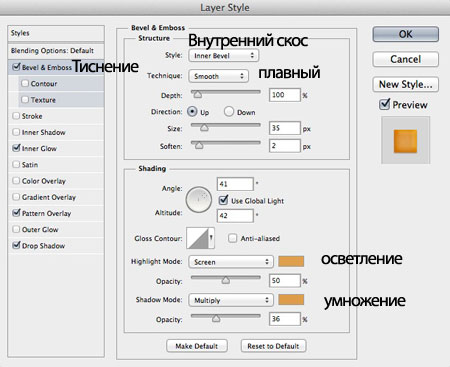
Task: Open the Shadow Mode dropdown showing Multiply
Action: click(231, 300)
